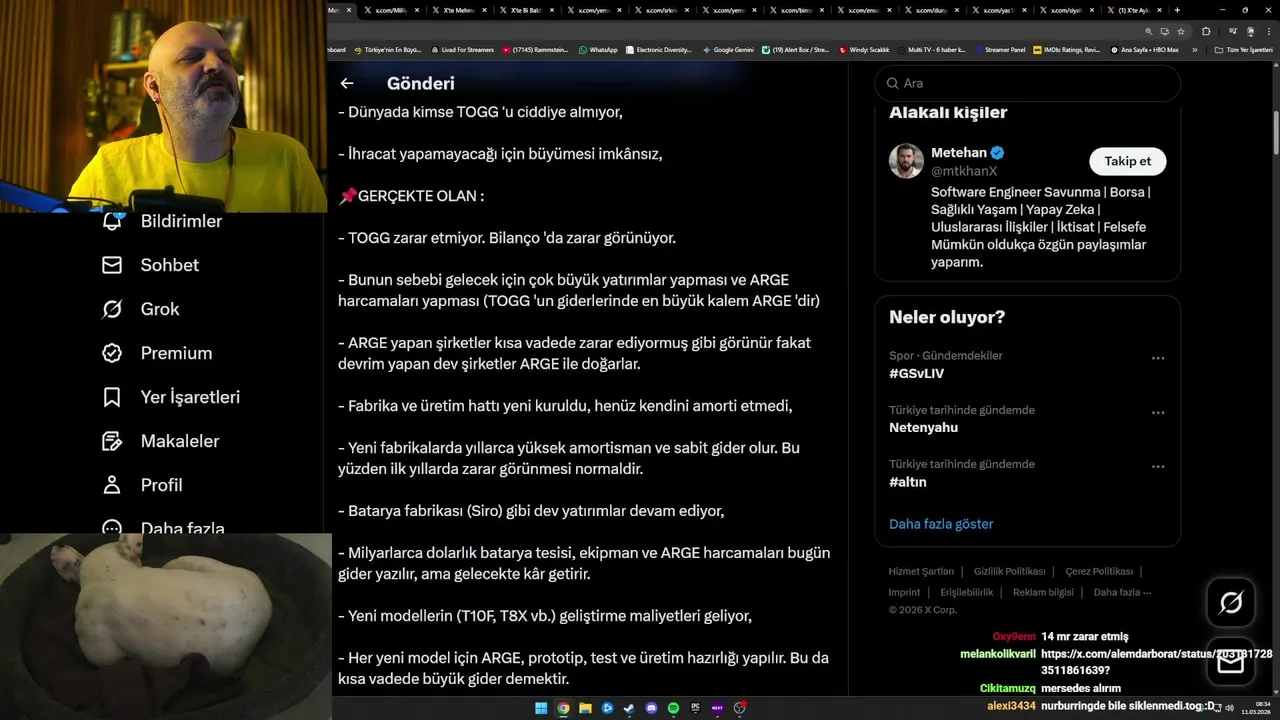Click the magnifier icon in Ara box
This screenshot has height=720, width=1280.
pos(891,83)
